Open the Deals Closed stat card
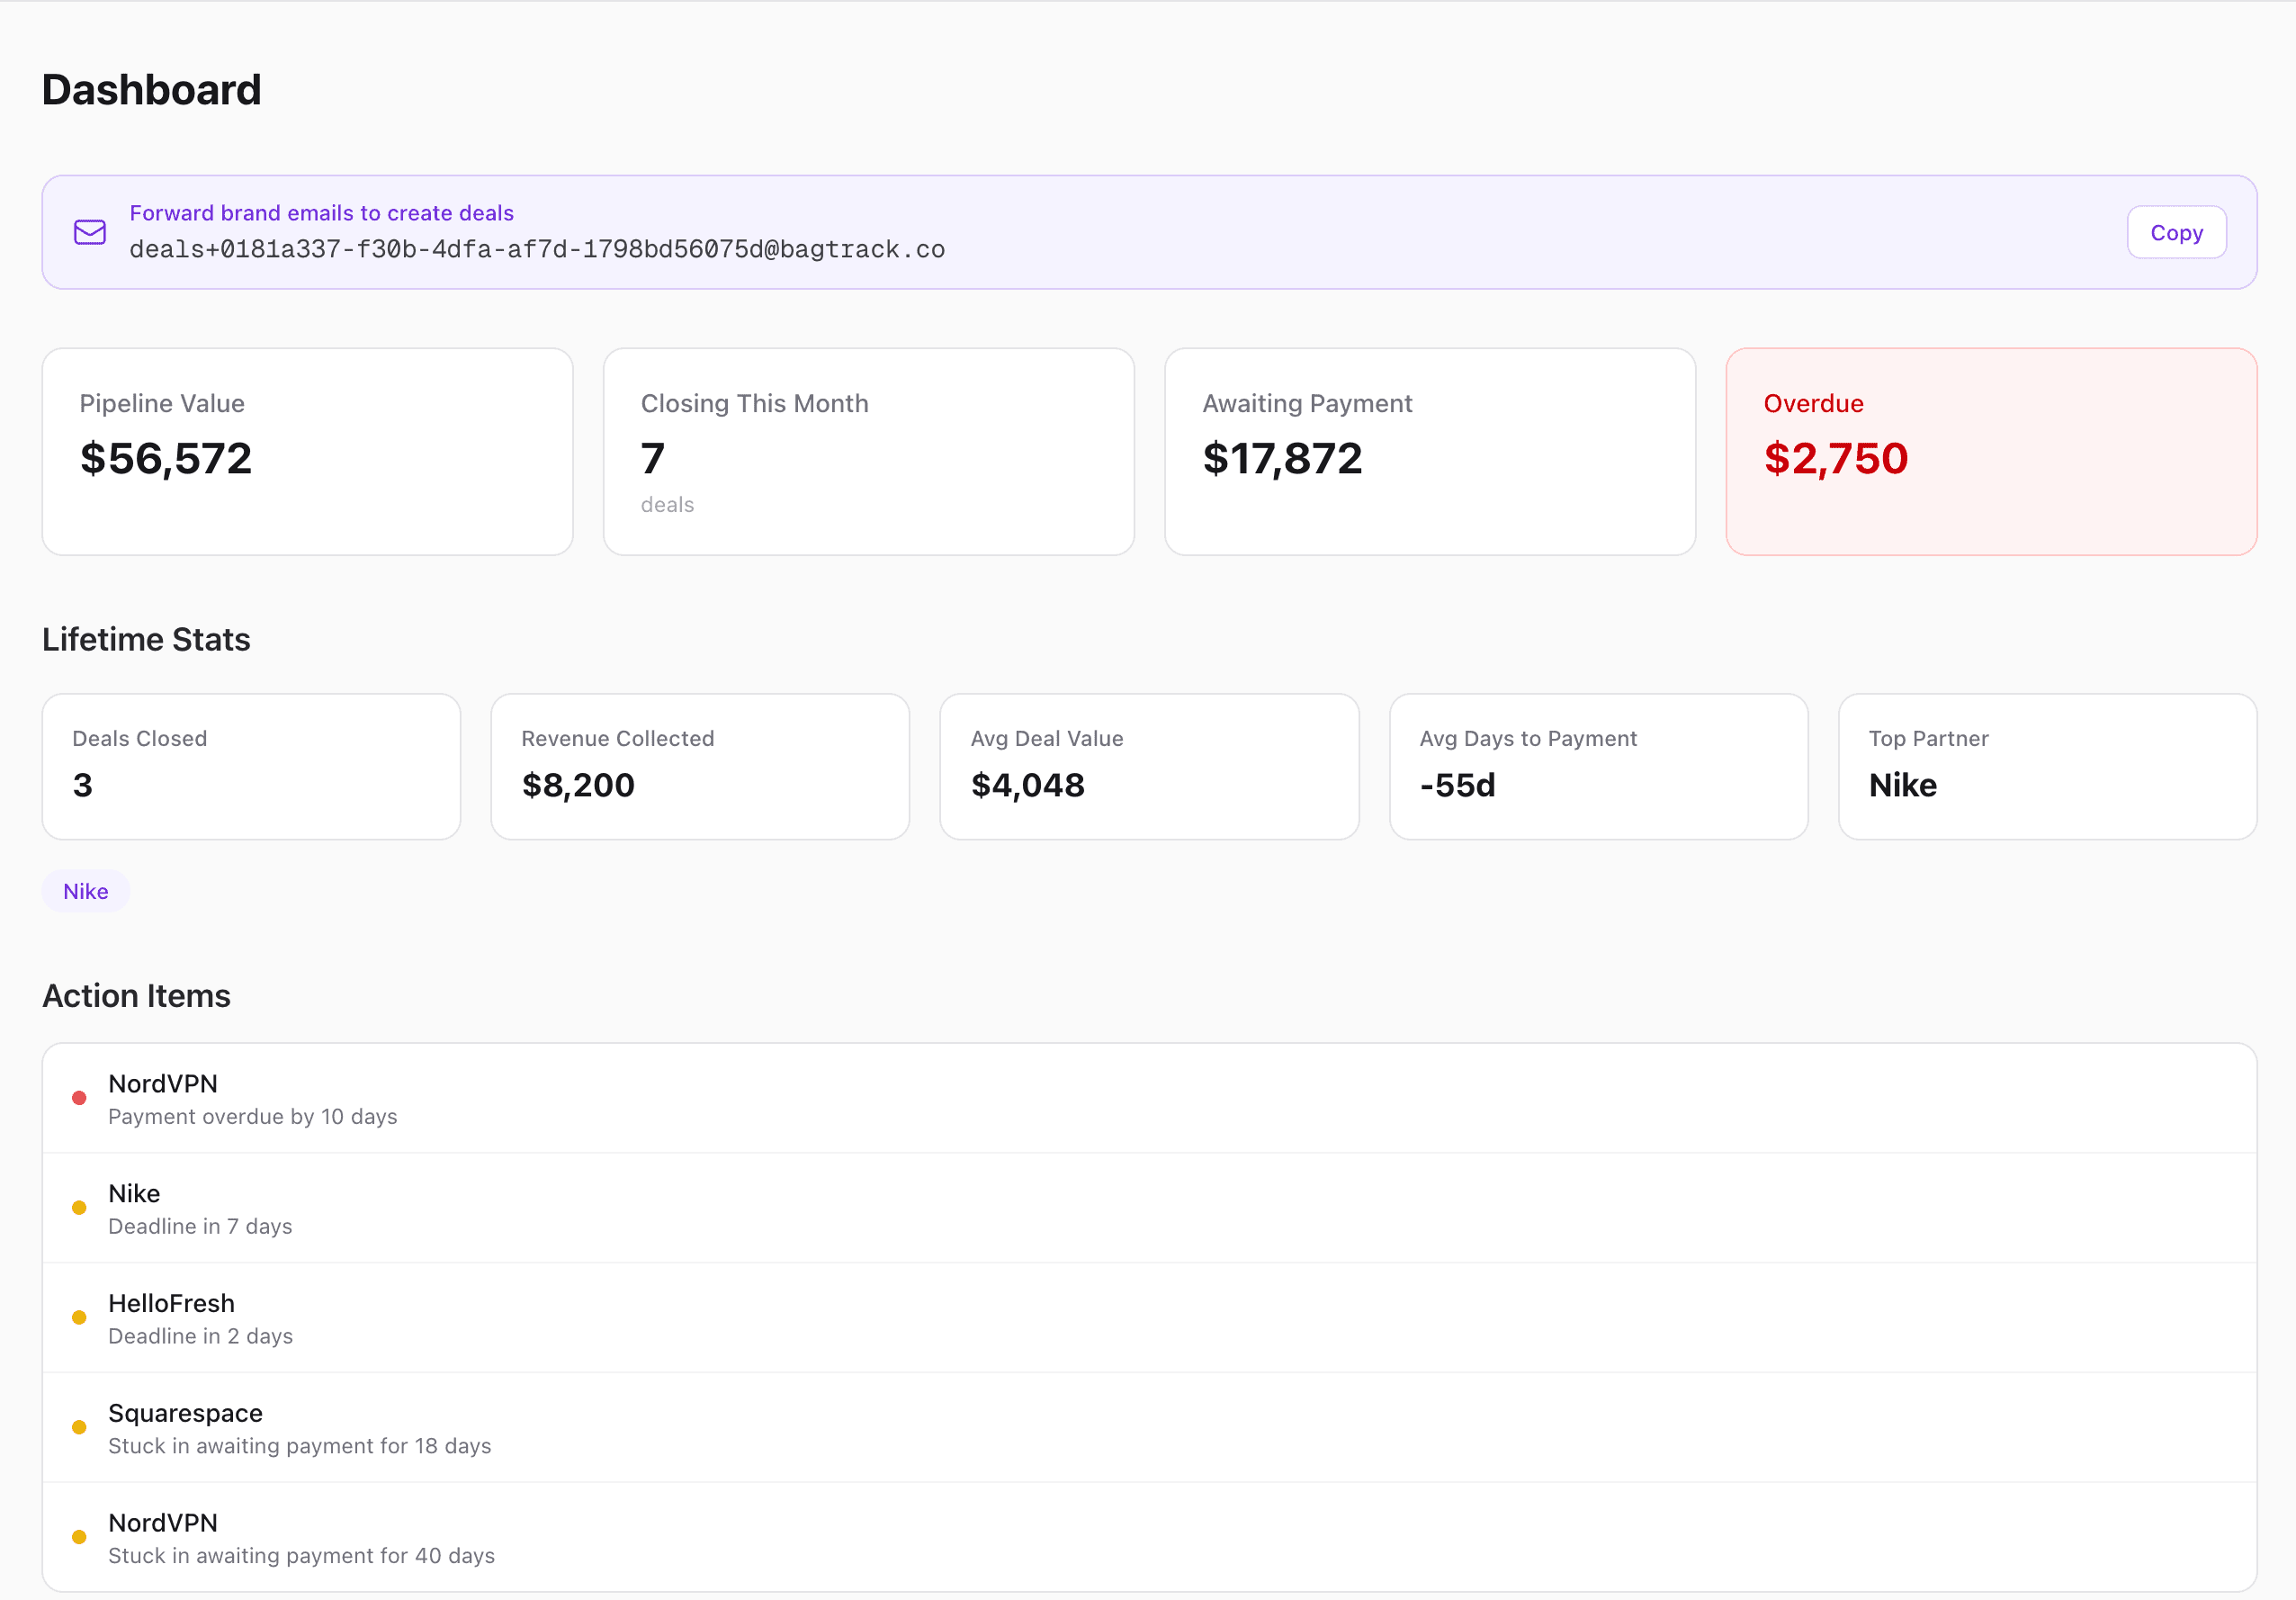The height and width of the screenshot is (1600, 2296). click(250, 766)
